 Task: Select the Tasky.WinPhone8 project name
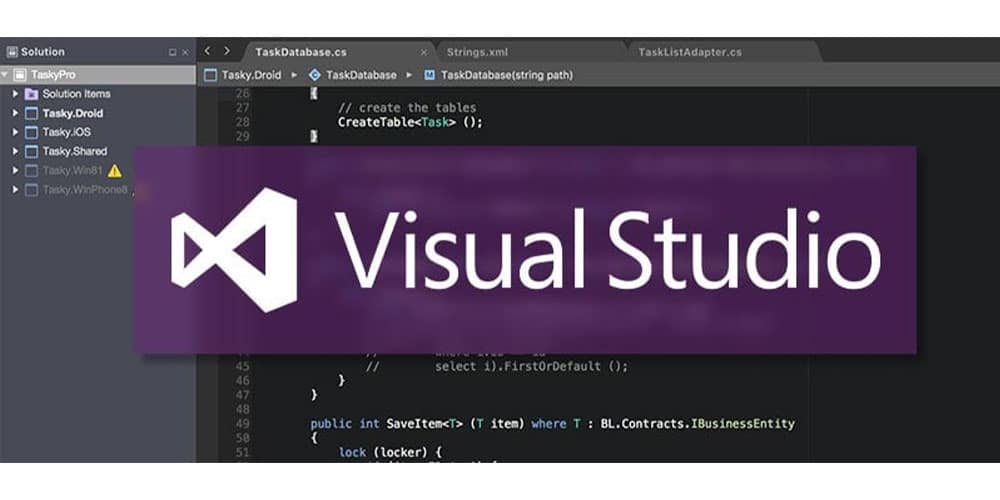click(85, 189)
